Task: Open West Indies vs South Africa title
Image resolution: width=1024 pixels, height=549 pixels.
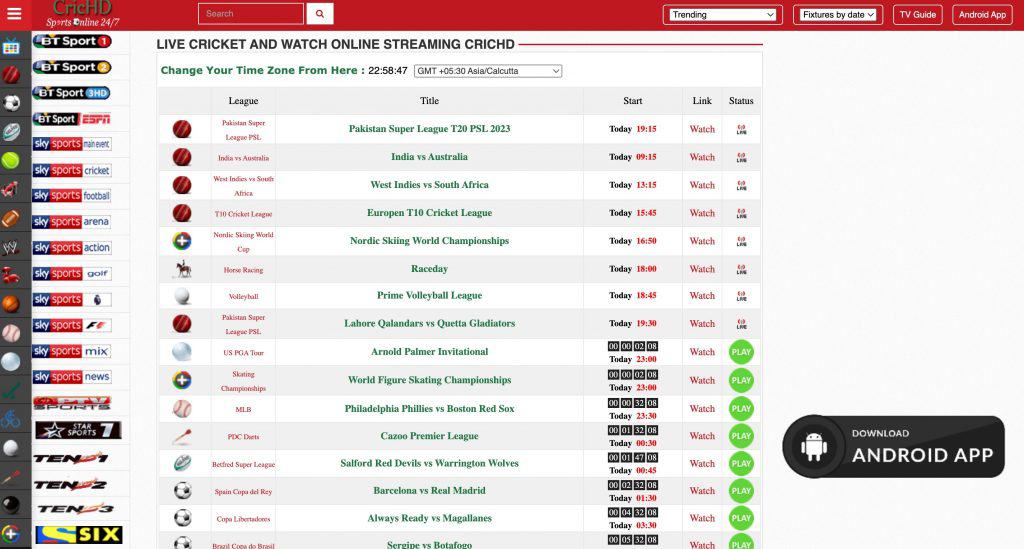Action: [x=429, y=185]
